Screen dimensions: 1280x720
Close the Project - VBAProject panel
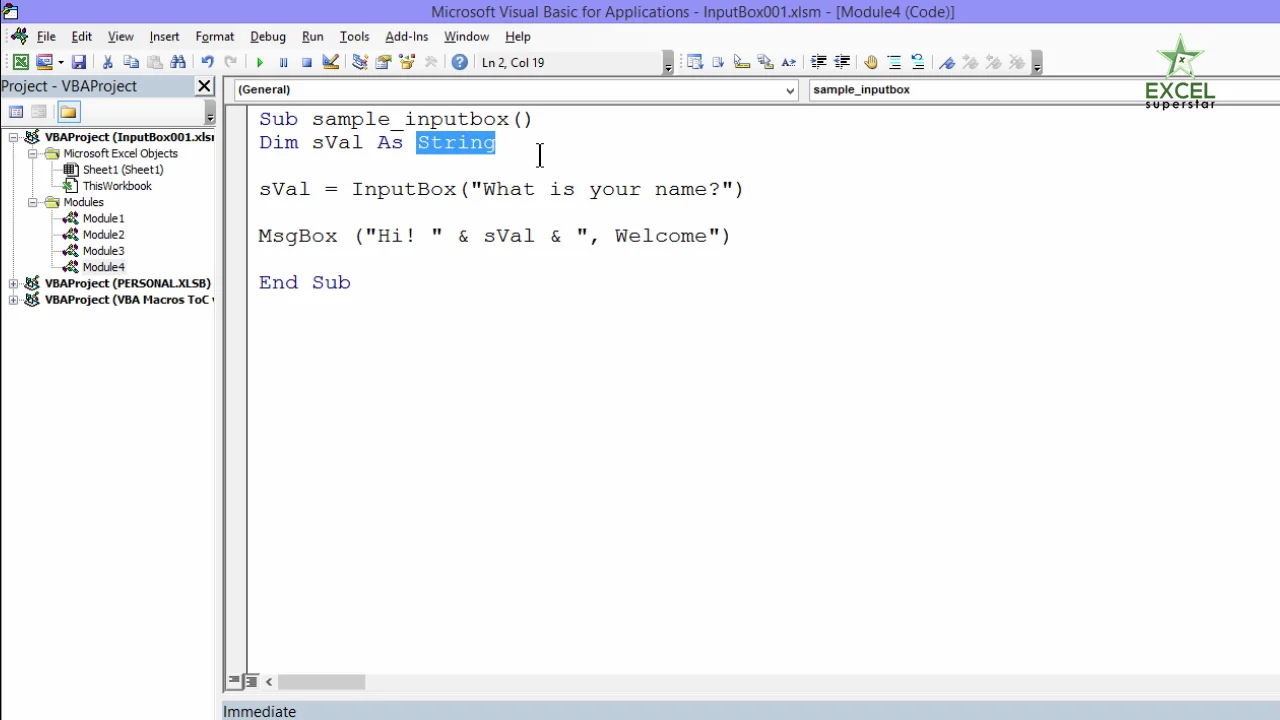pos(204,86)
